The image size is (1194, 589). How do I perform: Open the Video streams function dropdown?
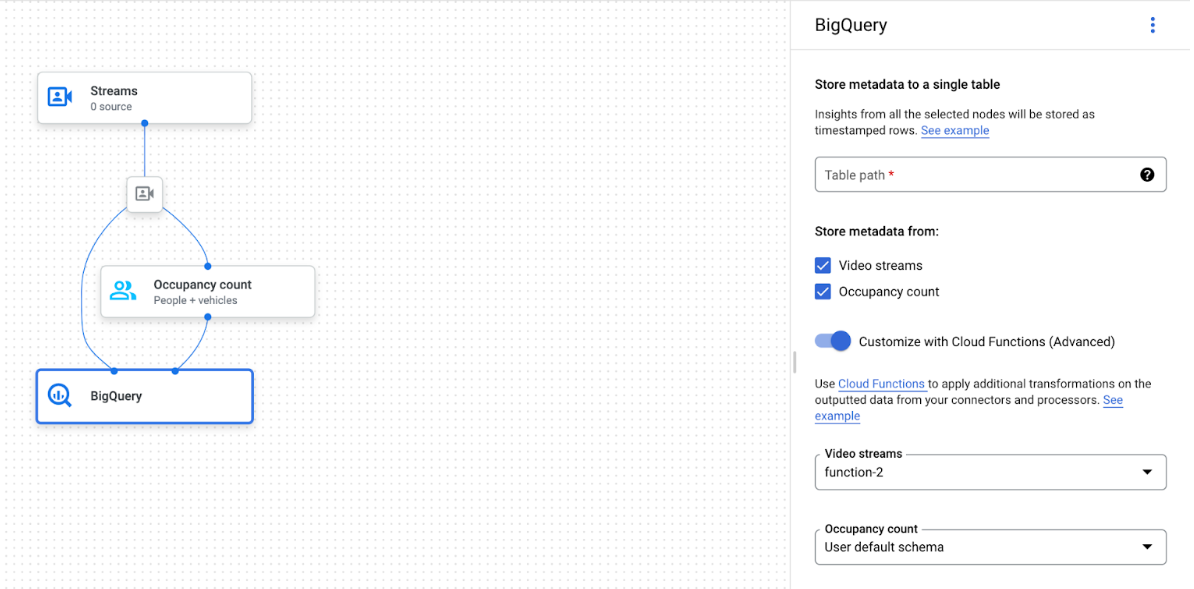click(990, 471)
